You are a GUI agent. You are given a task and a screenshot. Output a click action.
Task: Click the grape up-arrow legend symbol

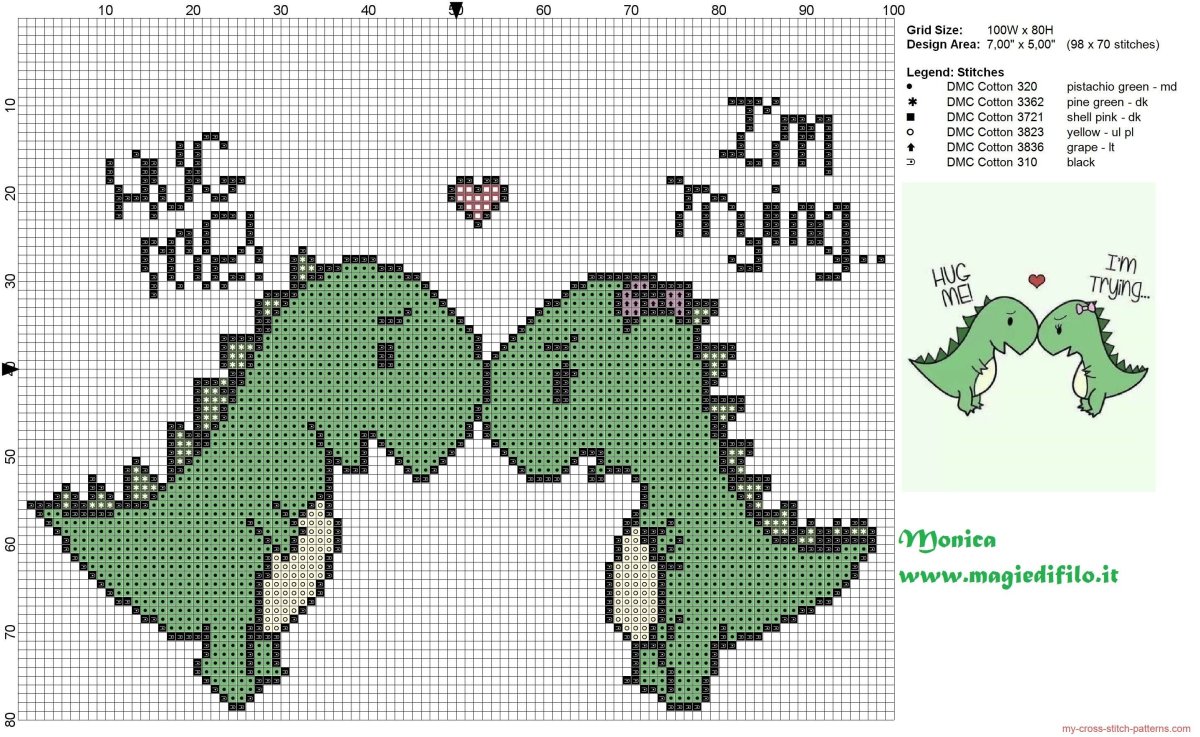(x=911, y=147)
